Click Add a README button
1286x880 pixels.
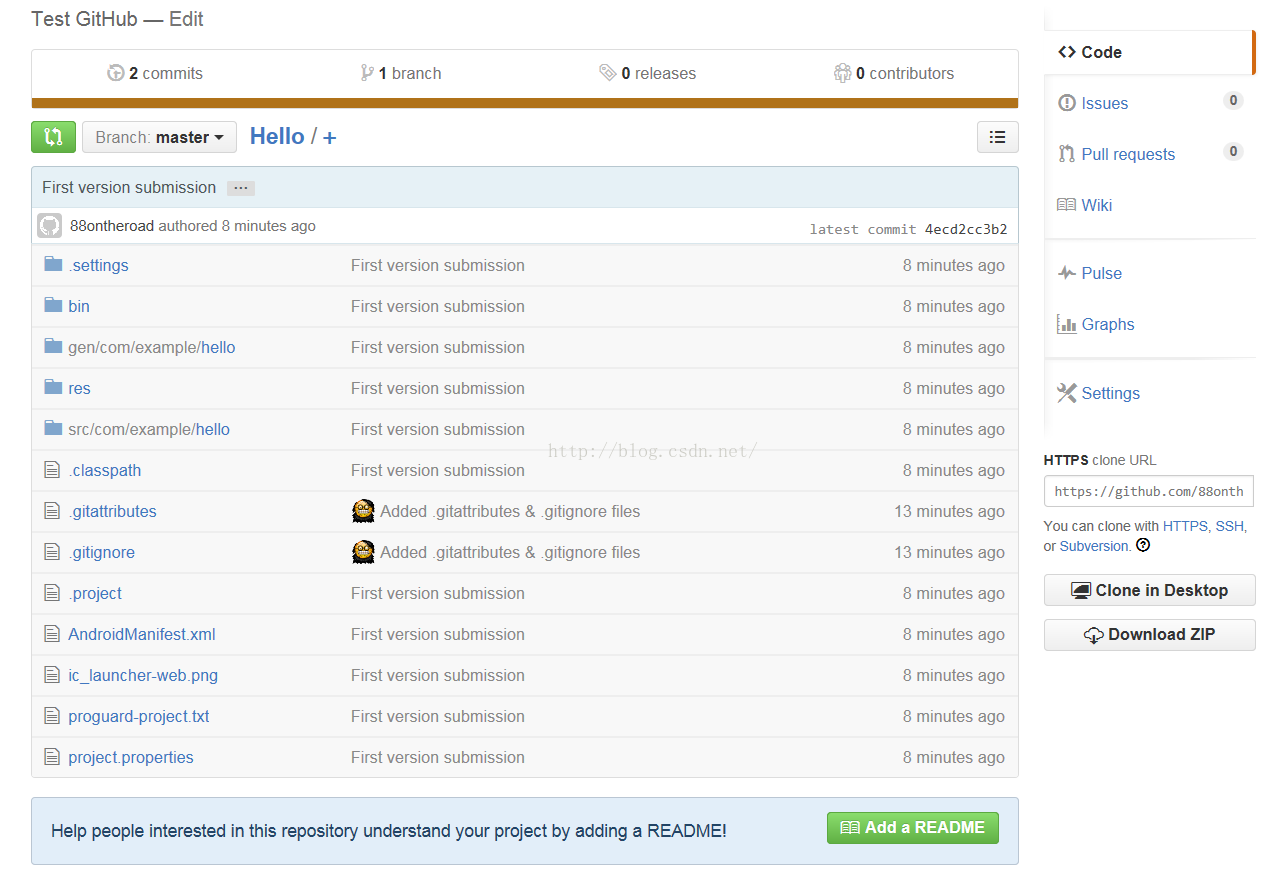913,828
